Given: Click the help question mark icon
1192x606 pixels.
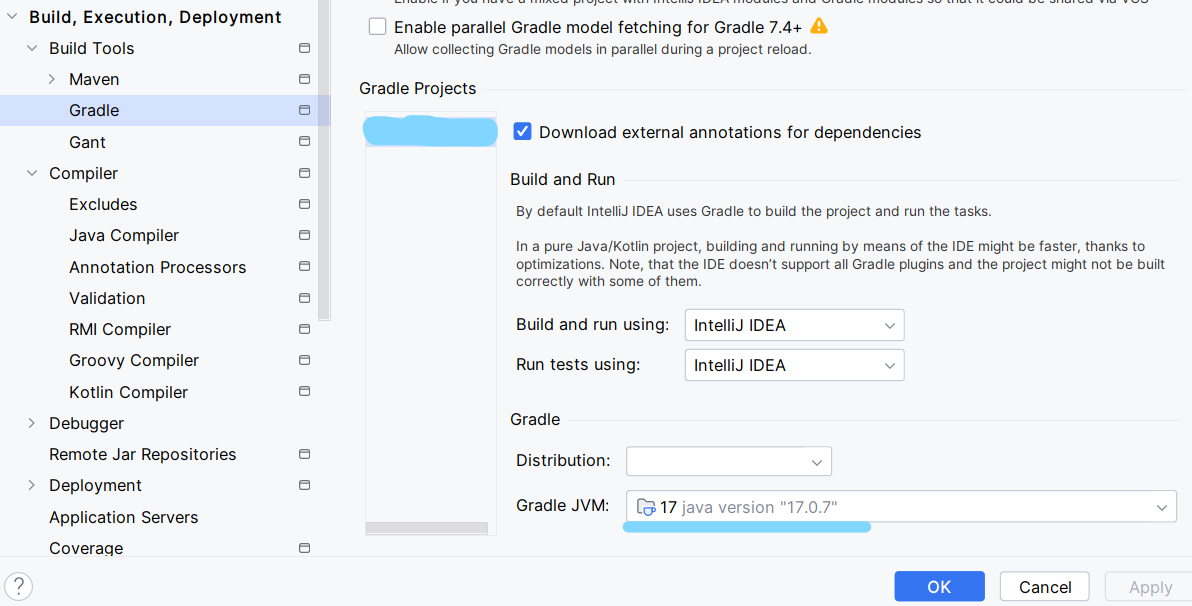Looking at the screenshot, I should coord(18,587).
